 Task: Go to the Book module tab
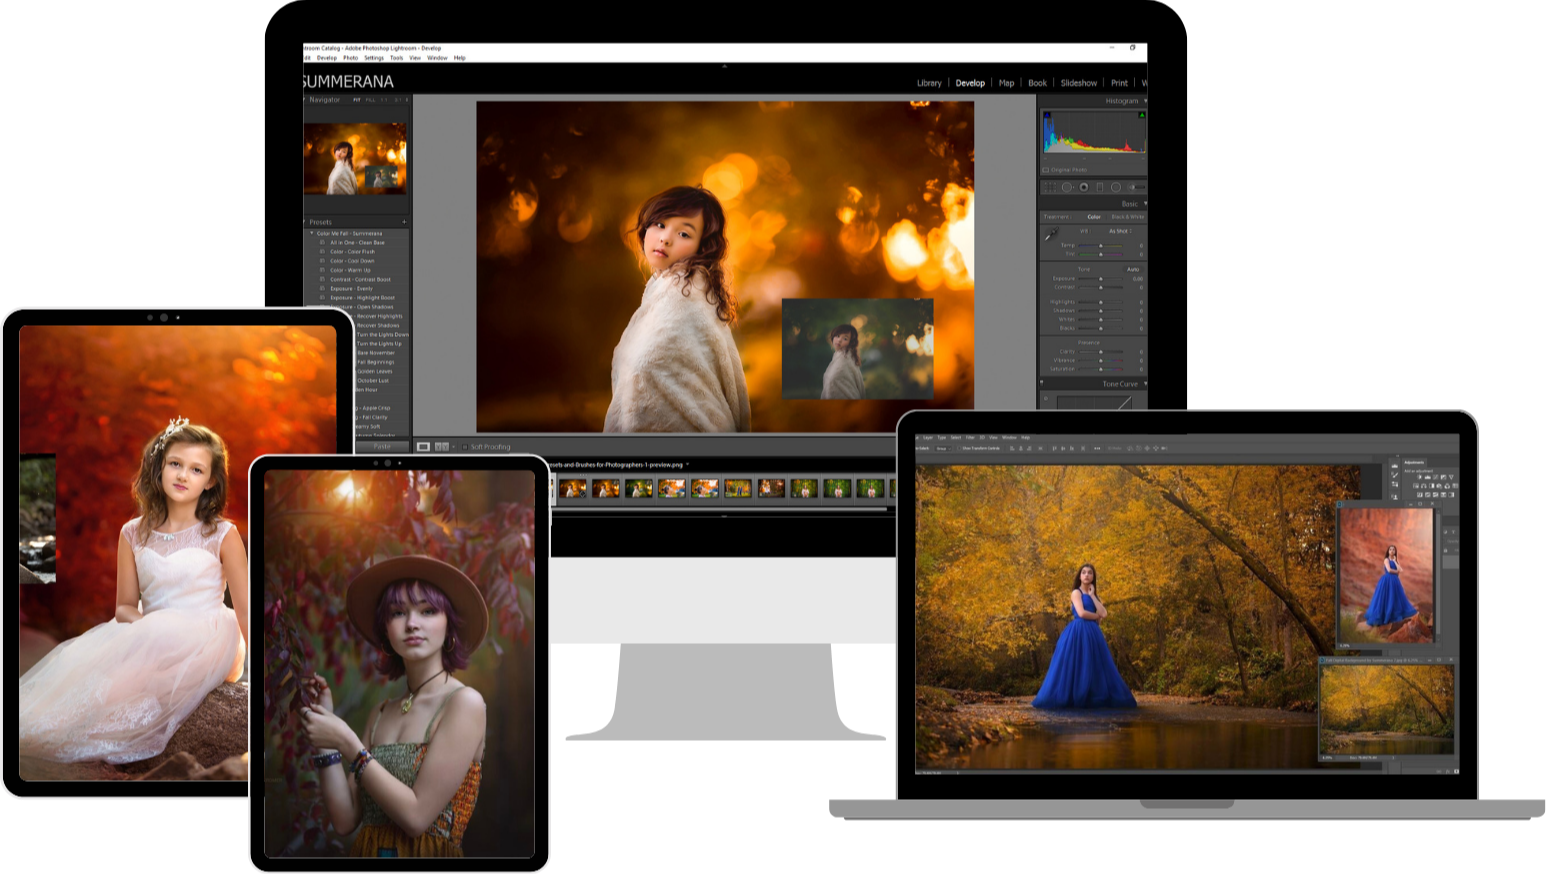pyautogui.click(x=1037, y=83)
